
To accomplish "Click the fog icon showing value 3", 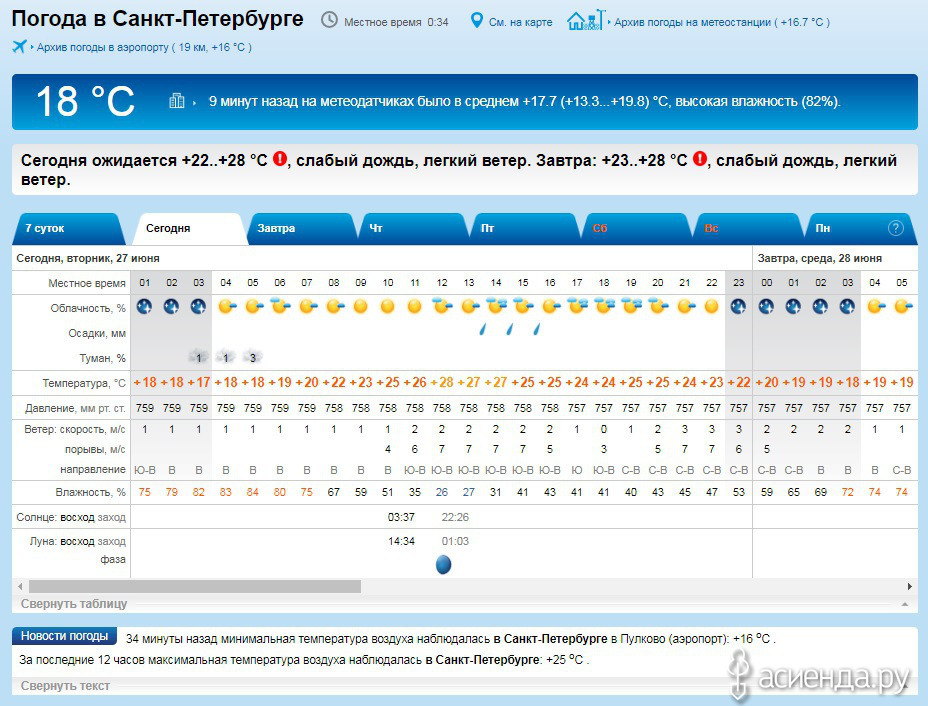I will 253,357.
